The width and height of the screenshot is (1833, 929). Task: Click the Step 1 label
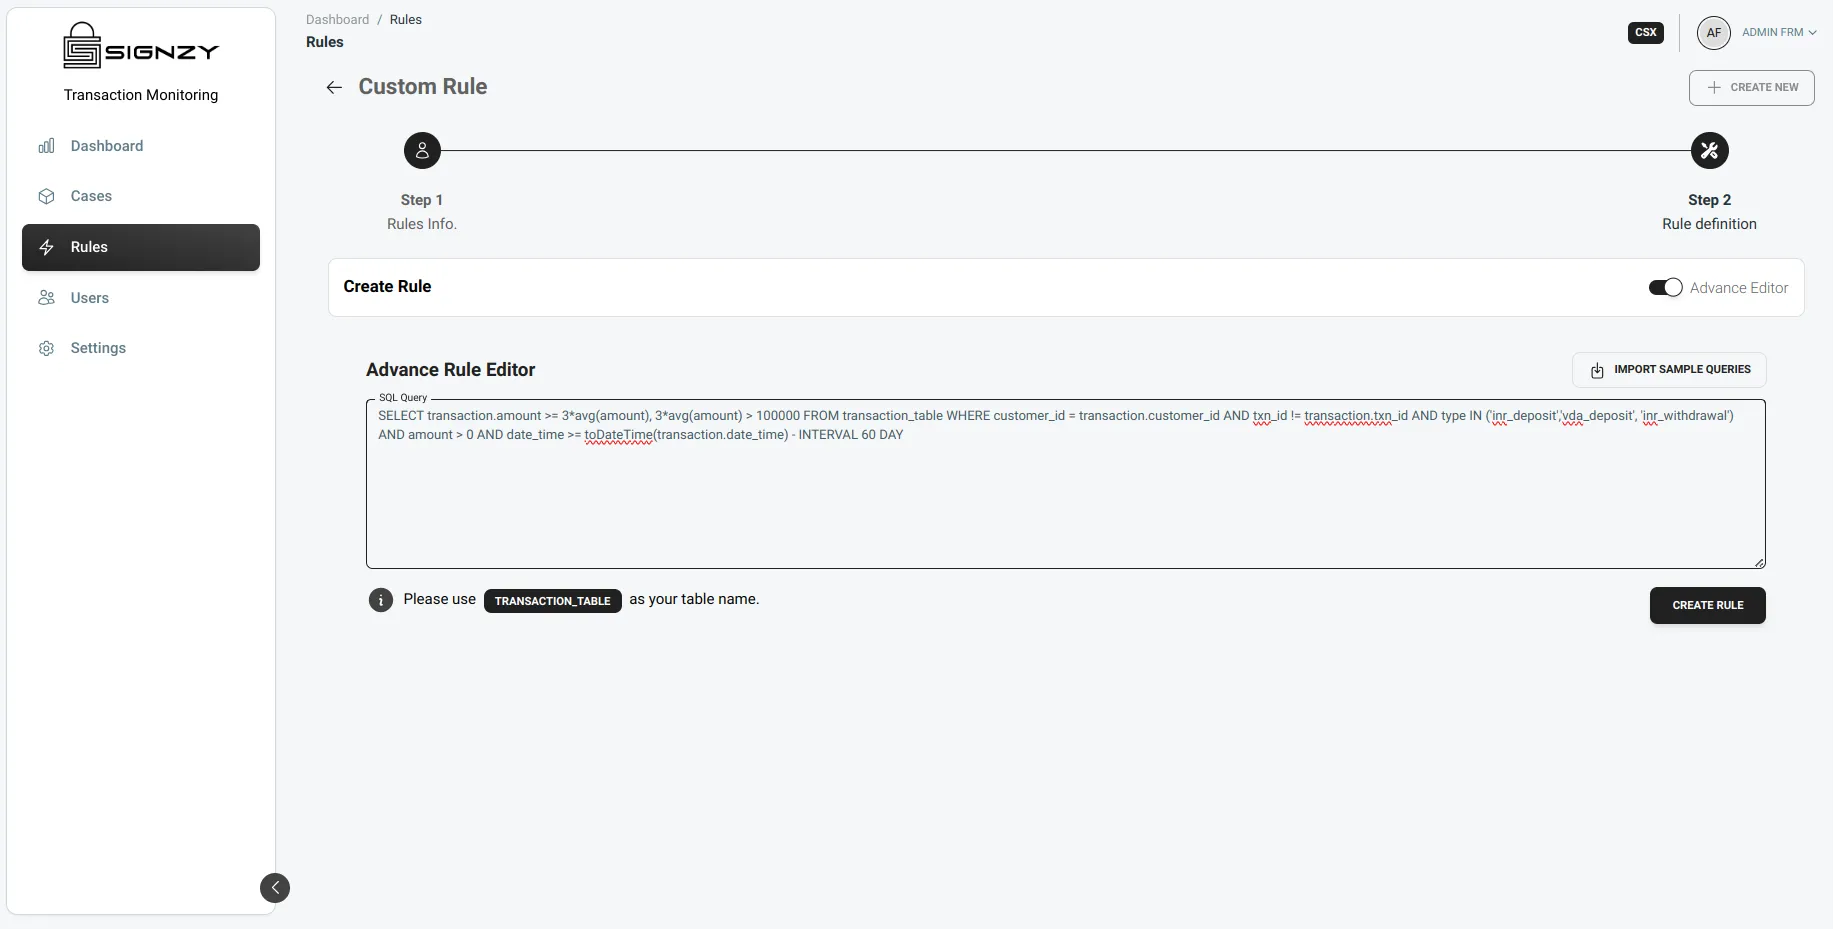(422, 200)
